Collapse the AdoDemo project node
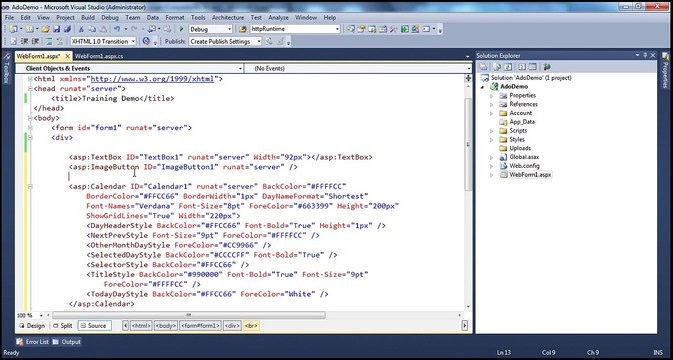This screenshot has height=360, width=673. 483,87
